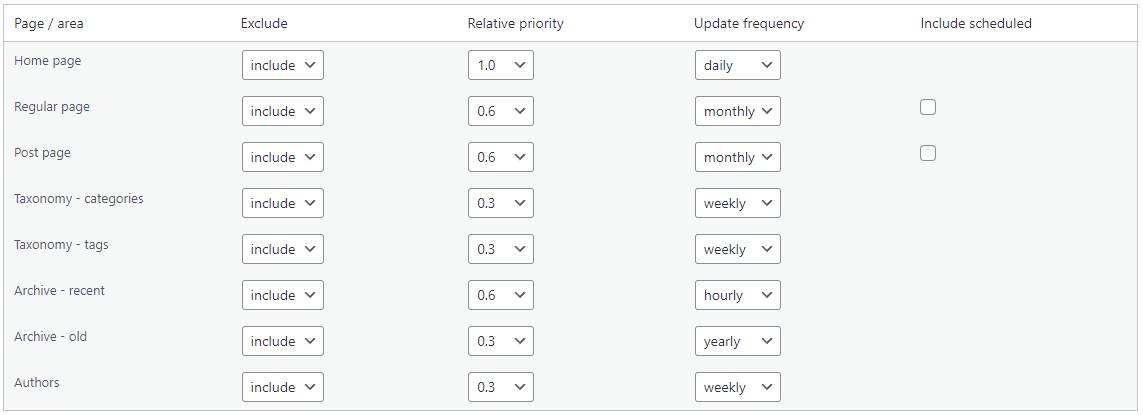Open Archive old yearly frequency dropdown
This screenshot has width=1143, height=415.
click(x=737, y=342)
